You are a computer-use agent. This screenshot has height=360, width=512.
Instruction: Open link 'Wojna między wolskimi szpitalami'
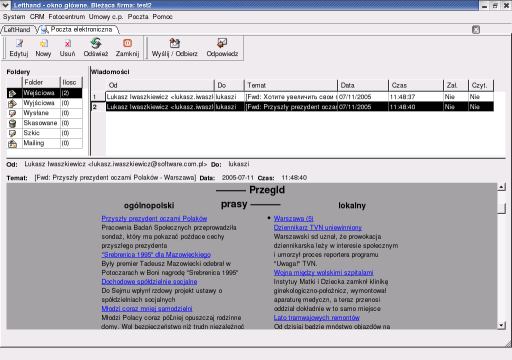pos(323,273)
